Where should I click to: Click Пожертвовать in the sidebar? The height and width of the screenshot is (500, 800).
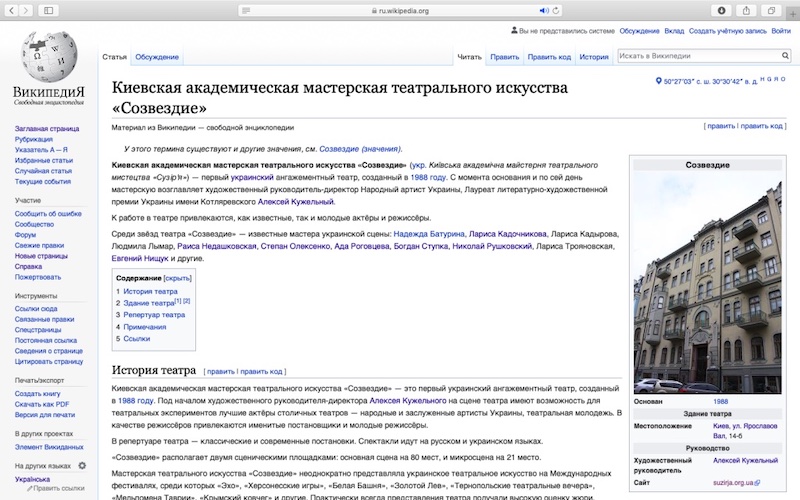click(x=38, y=277)
